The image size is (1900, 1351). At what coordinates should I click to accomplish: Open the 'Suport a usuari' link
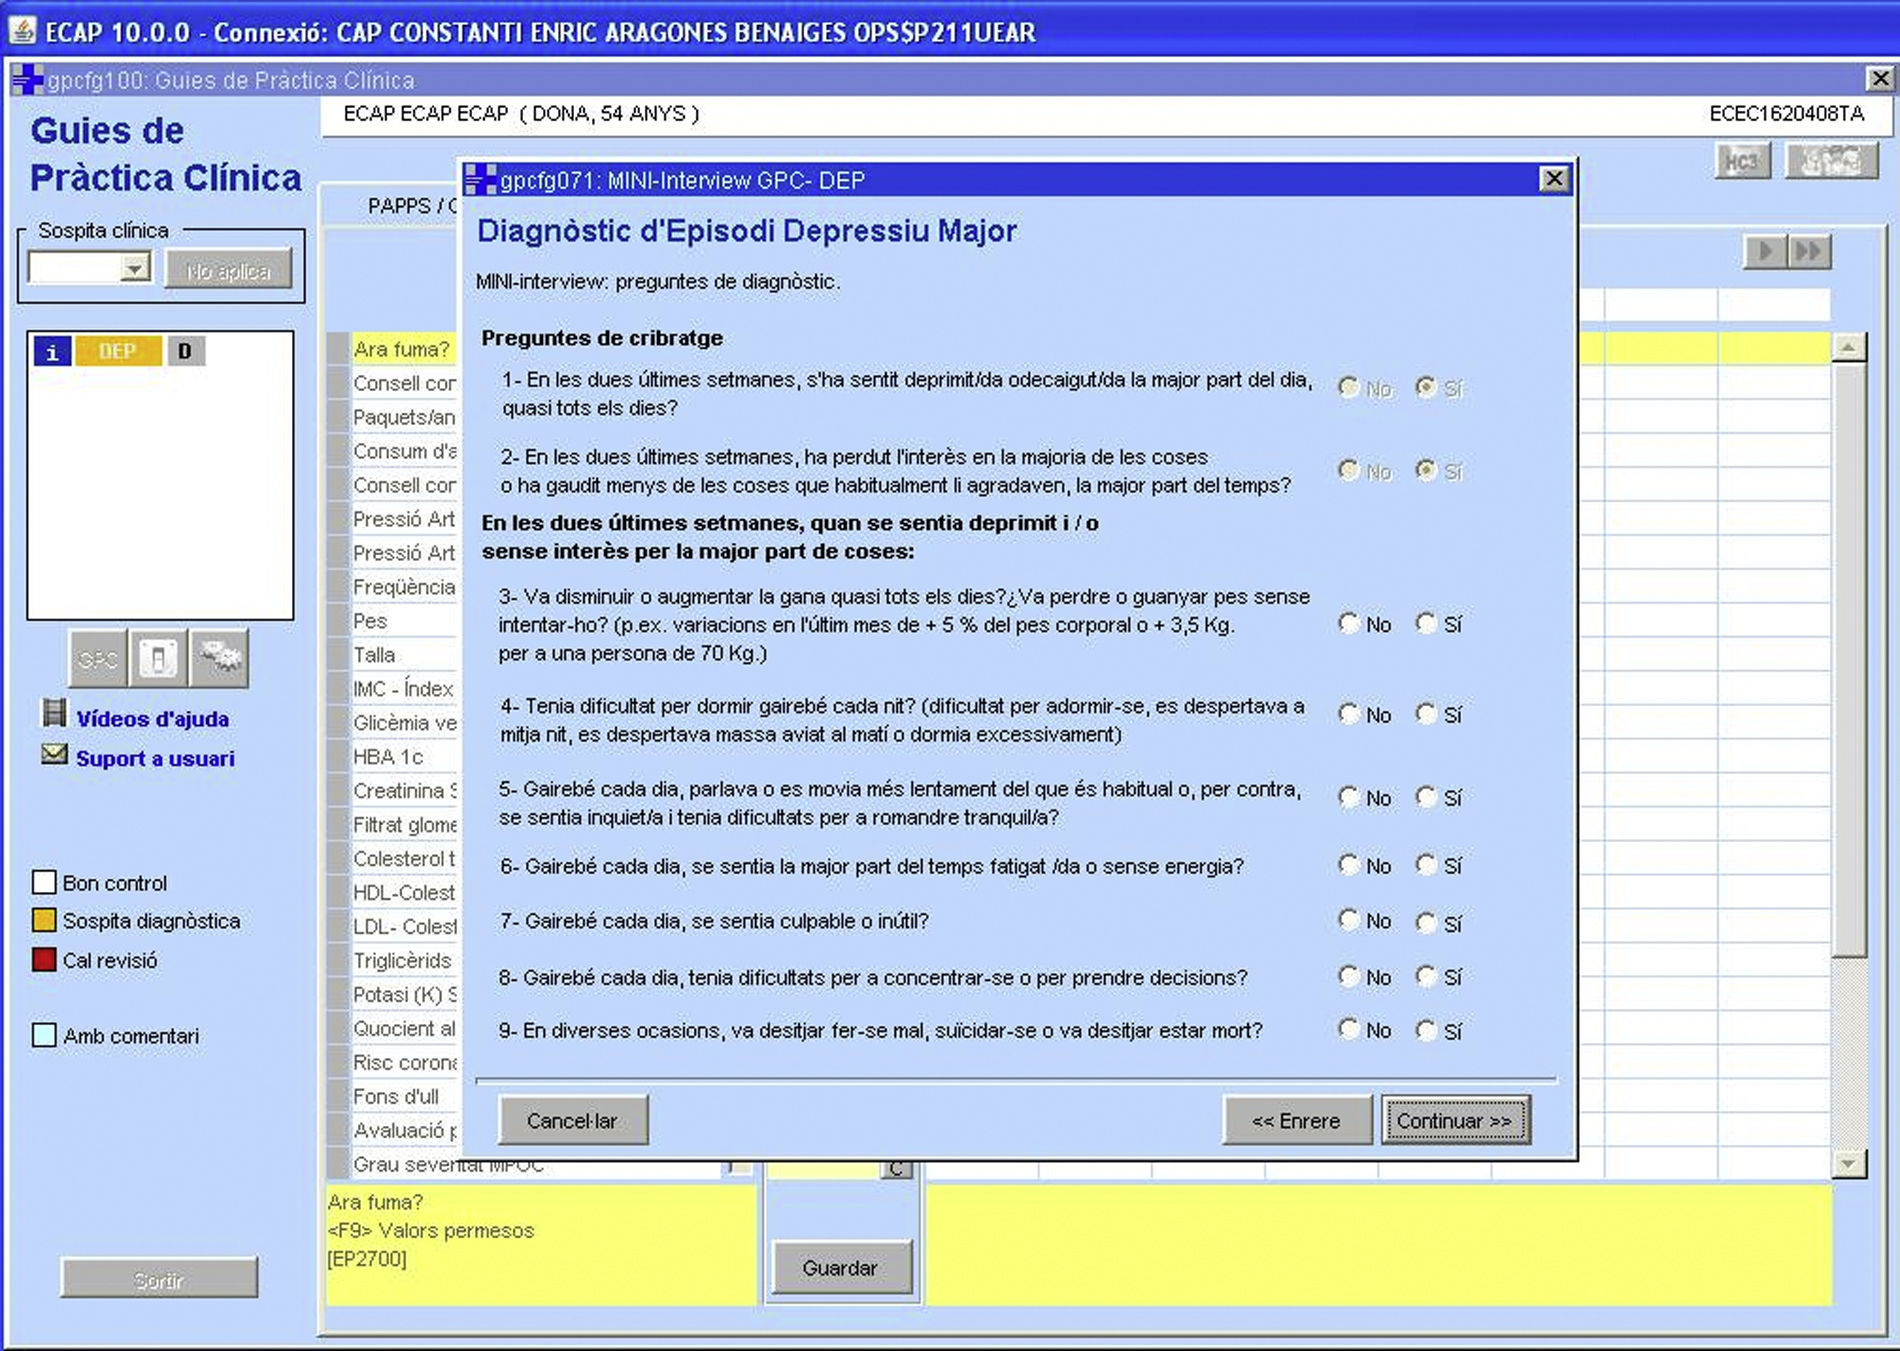coord(155,759)
